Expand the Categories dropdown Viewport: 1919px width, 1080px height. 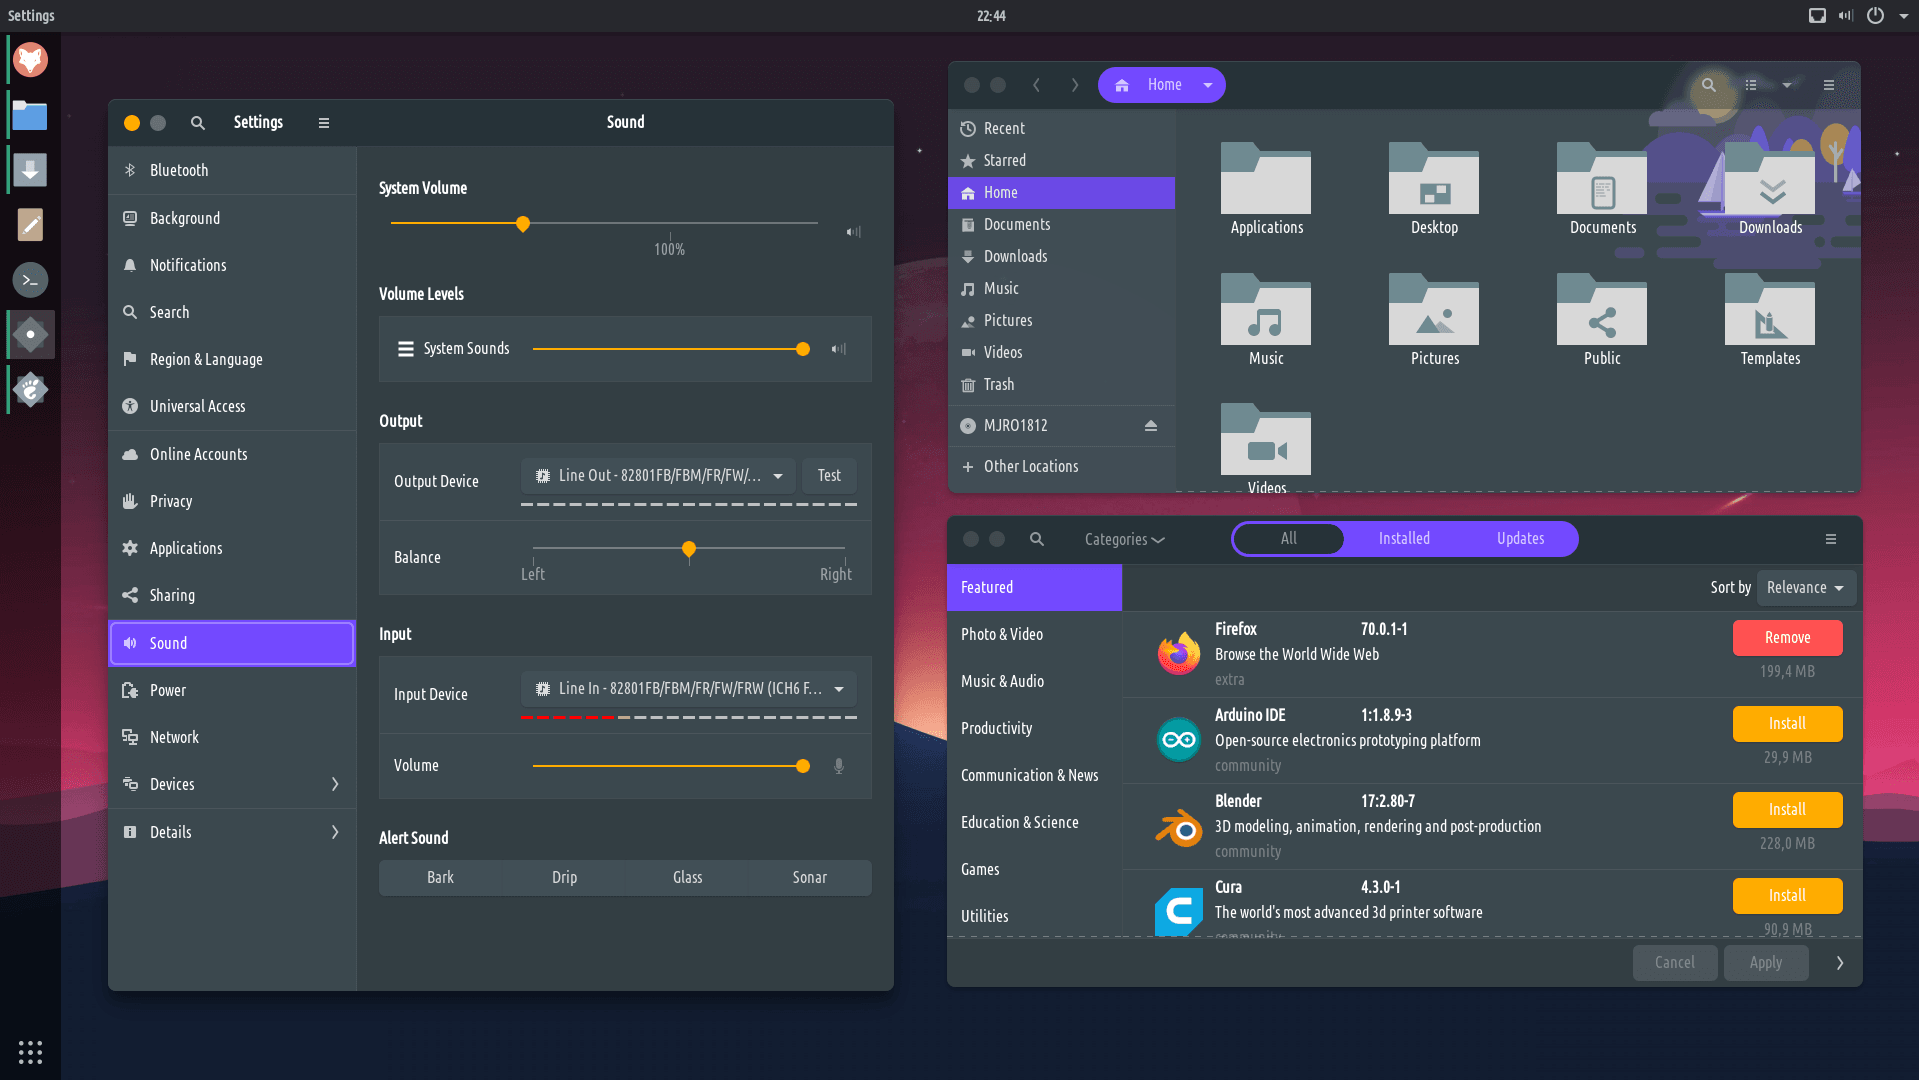coord(1124,539)
